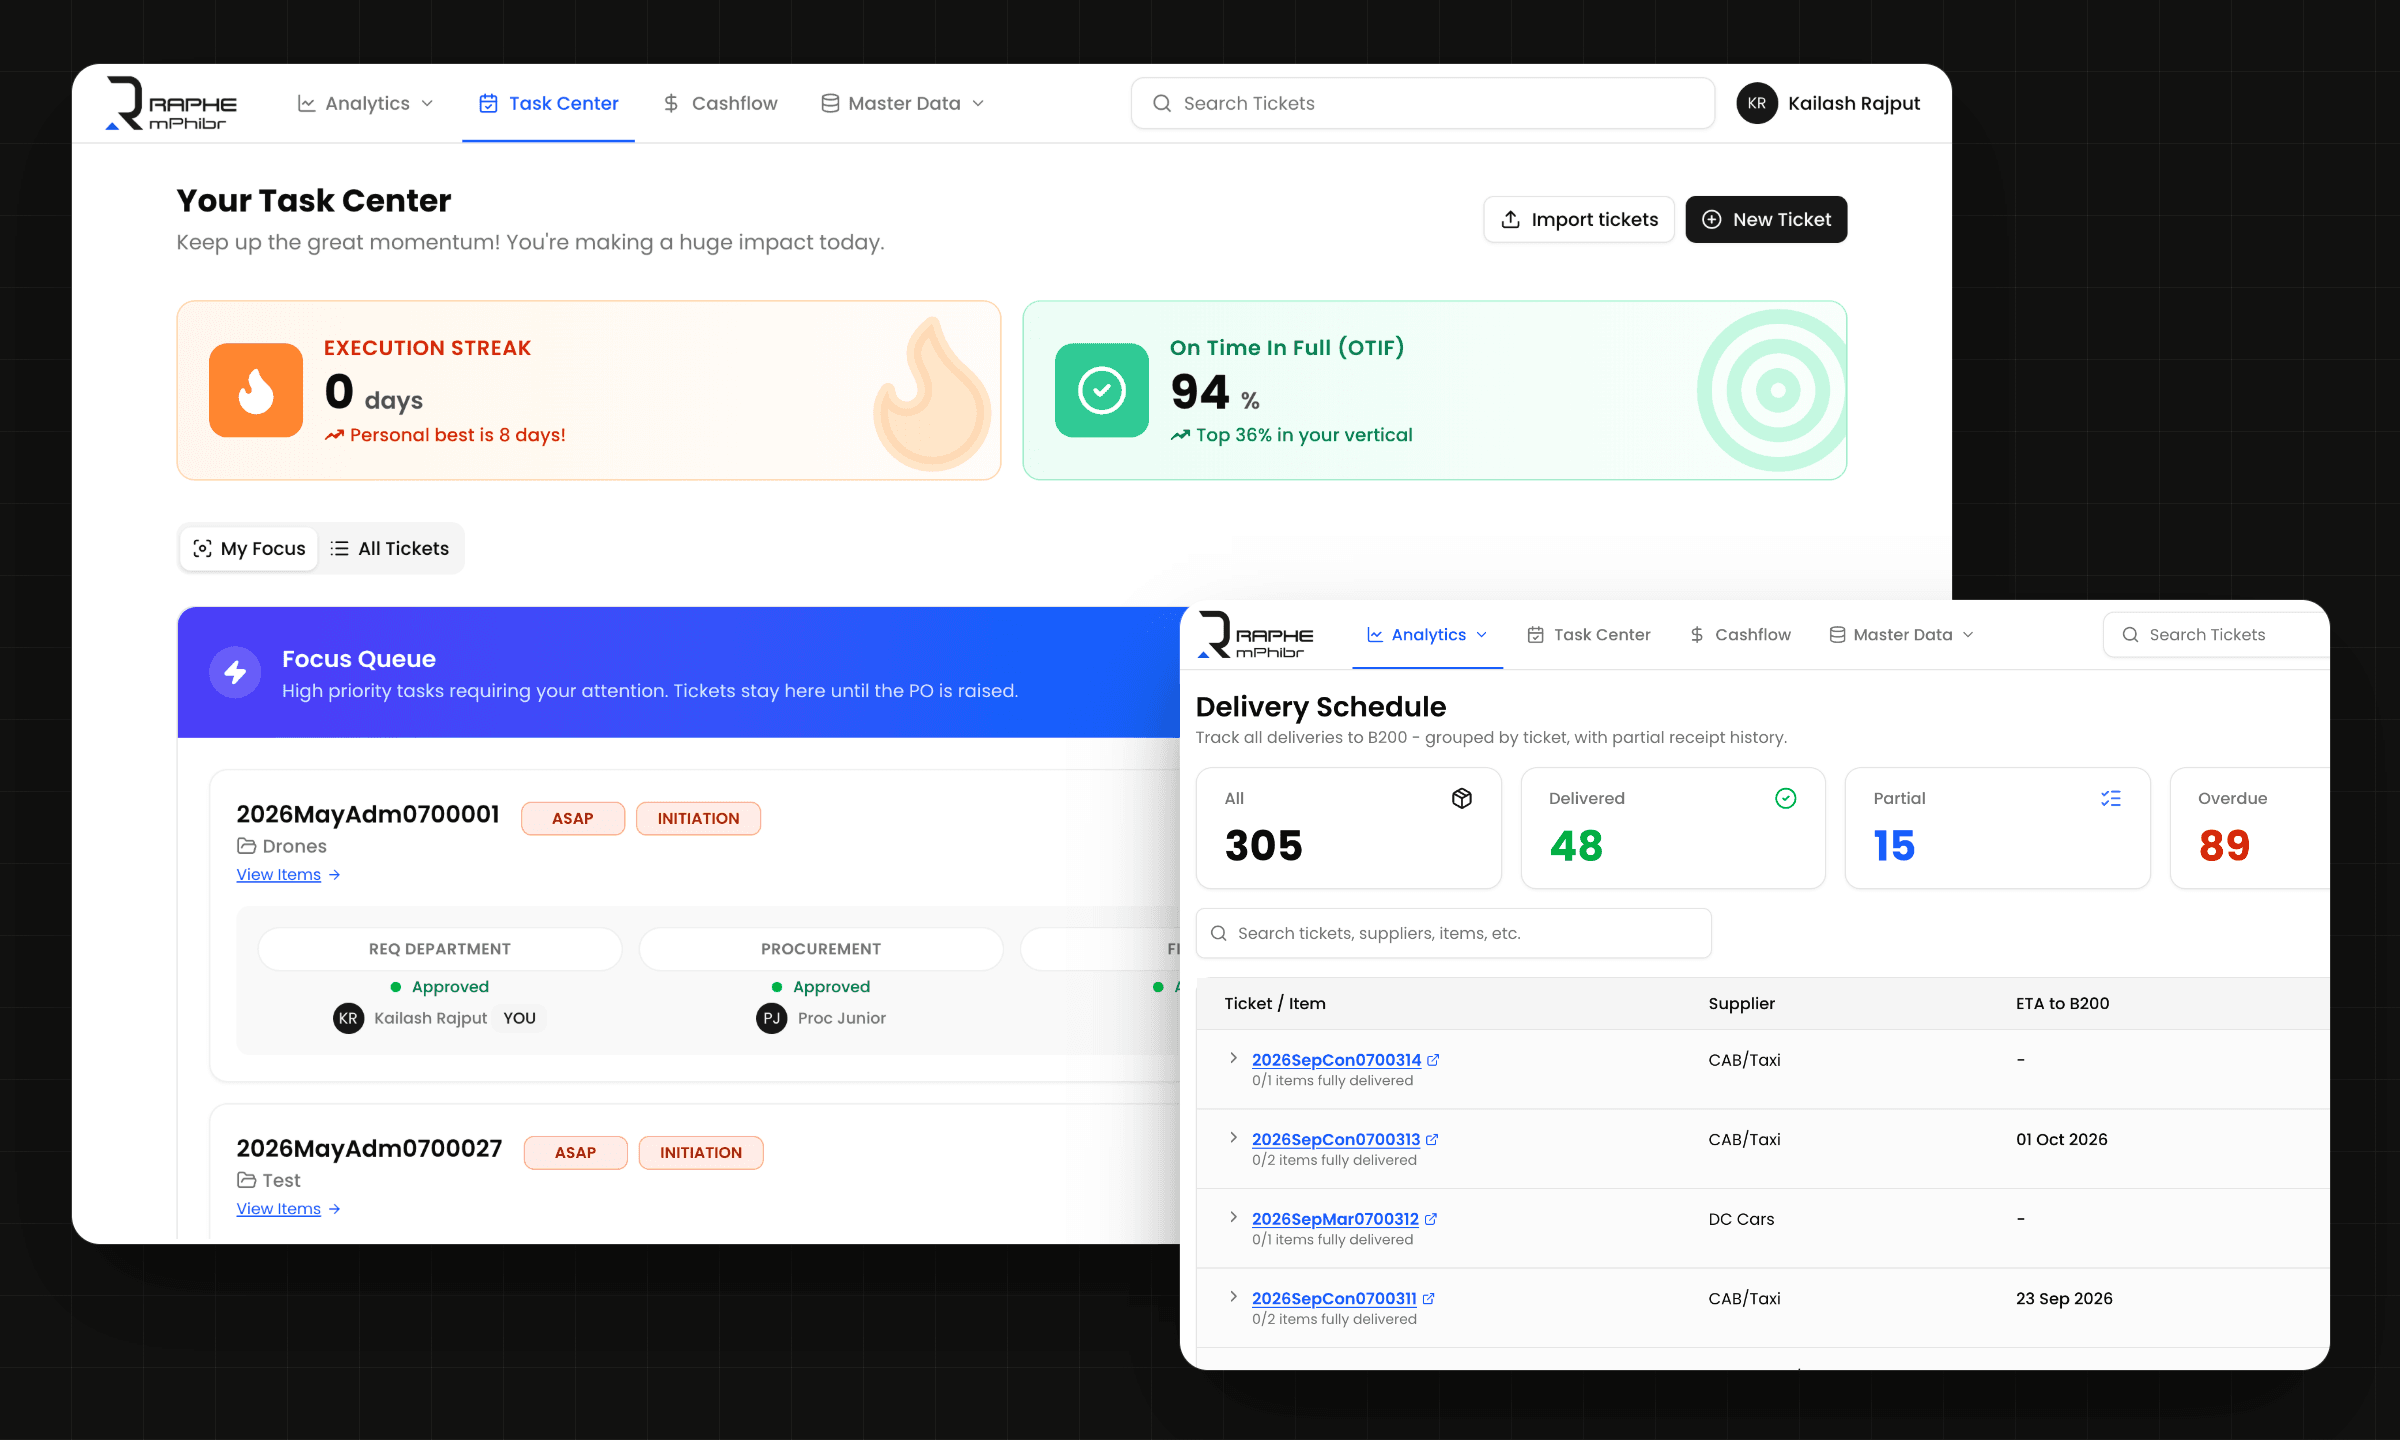Click the search tickets, suppliers, items field

pyautogui.click(x=1454, y=934)
